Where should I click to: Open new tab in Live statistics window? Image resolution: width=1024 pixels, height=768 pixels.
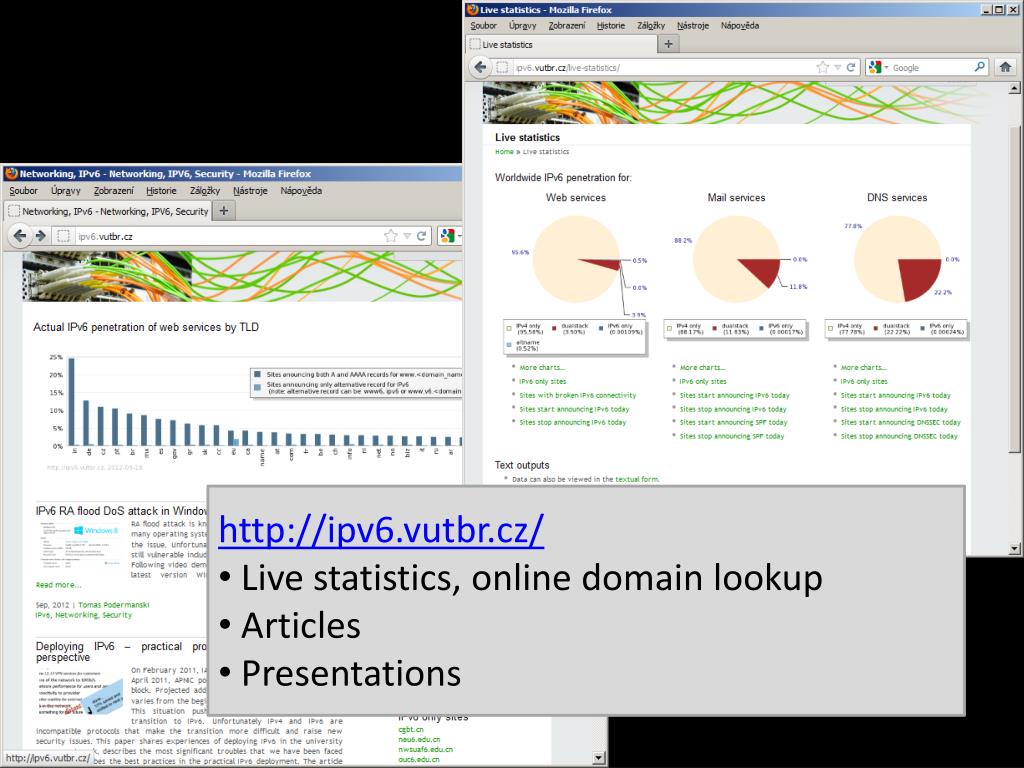coord(668,44)
